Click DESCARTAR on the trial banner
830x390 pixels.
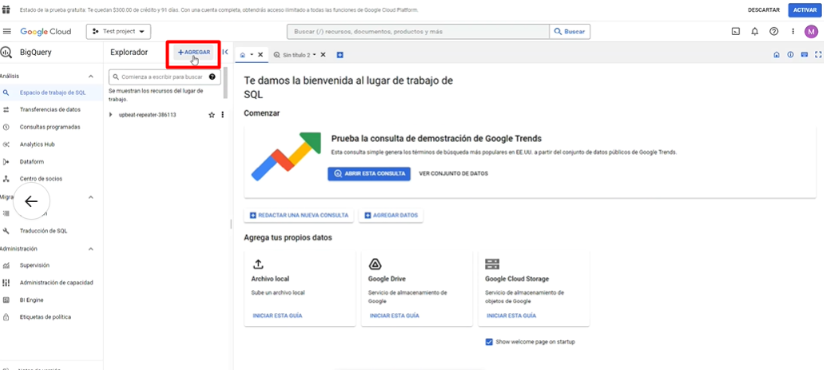pyautogui.click(x=763, y=10)
